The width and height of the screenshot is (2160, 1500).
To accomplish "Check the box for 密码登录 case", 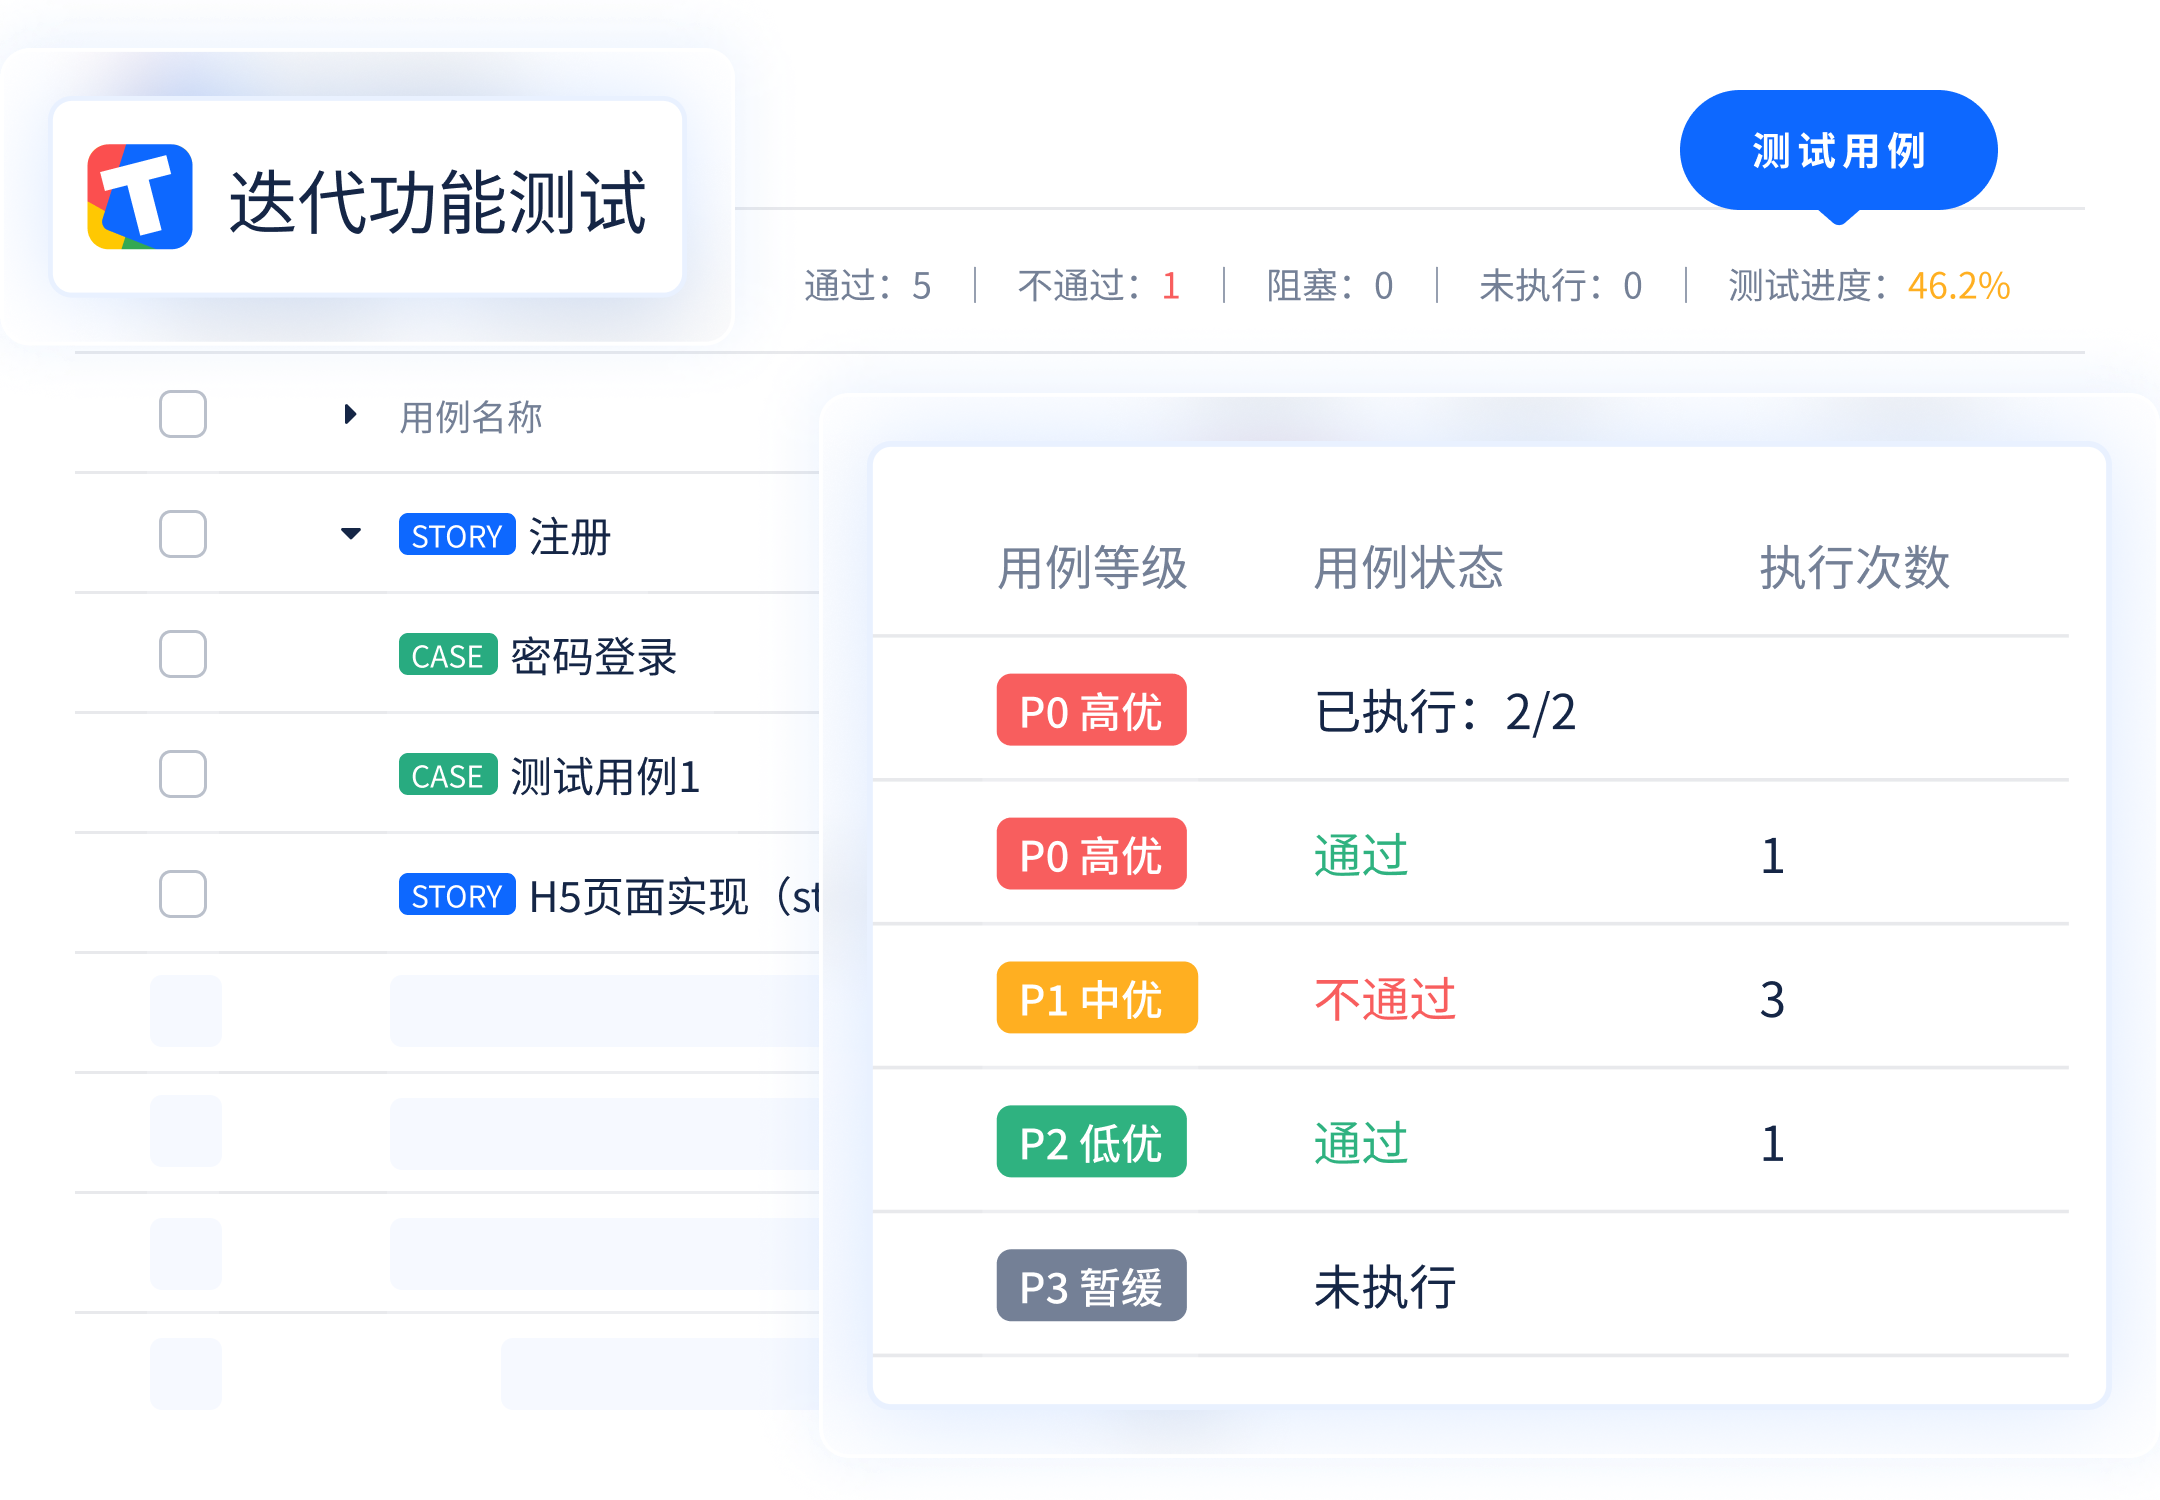I will click(183, 654).
